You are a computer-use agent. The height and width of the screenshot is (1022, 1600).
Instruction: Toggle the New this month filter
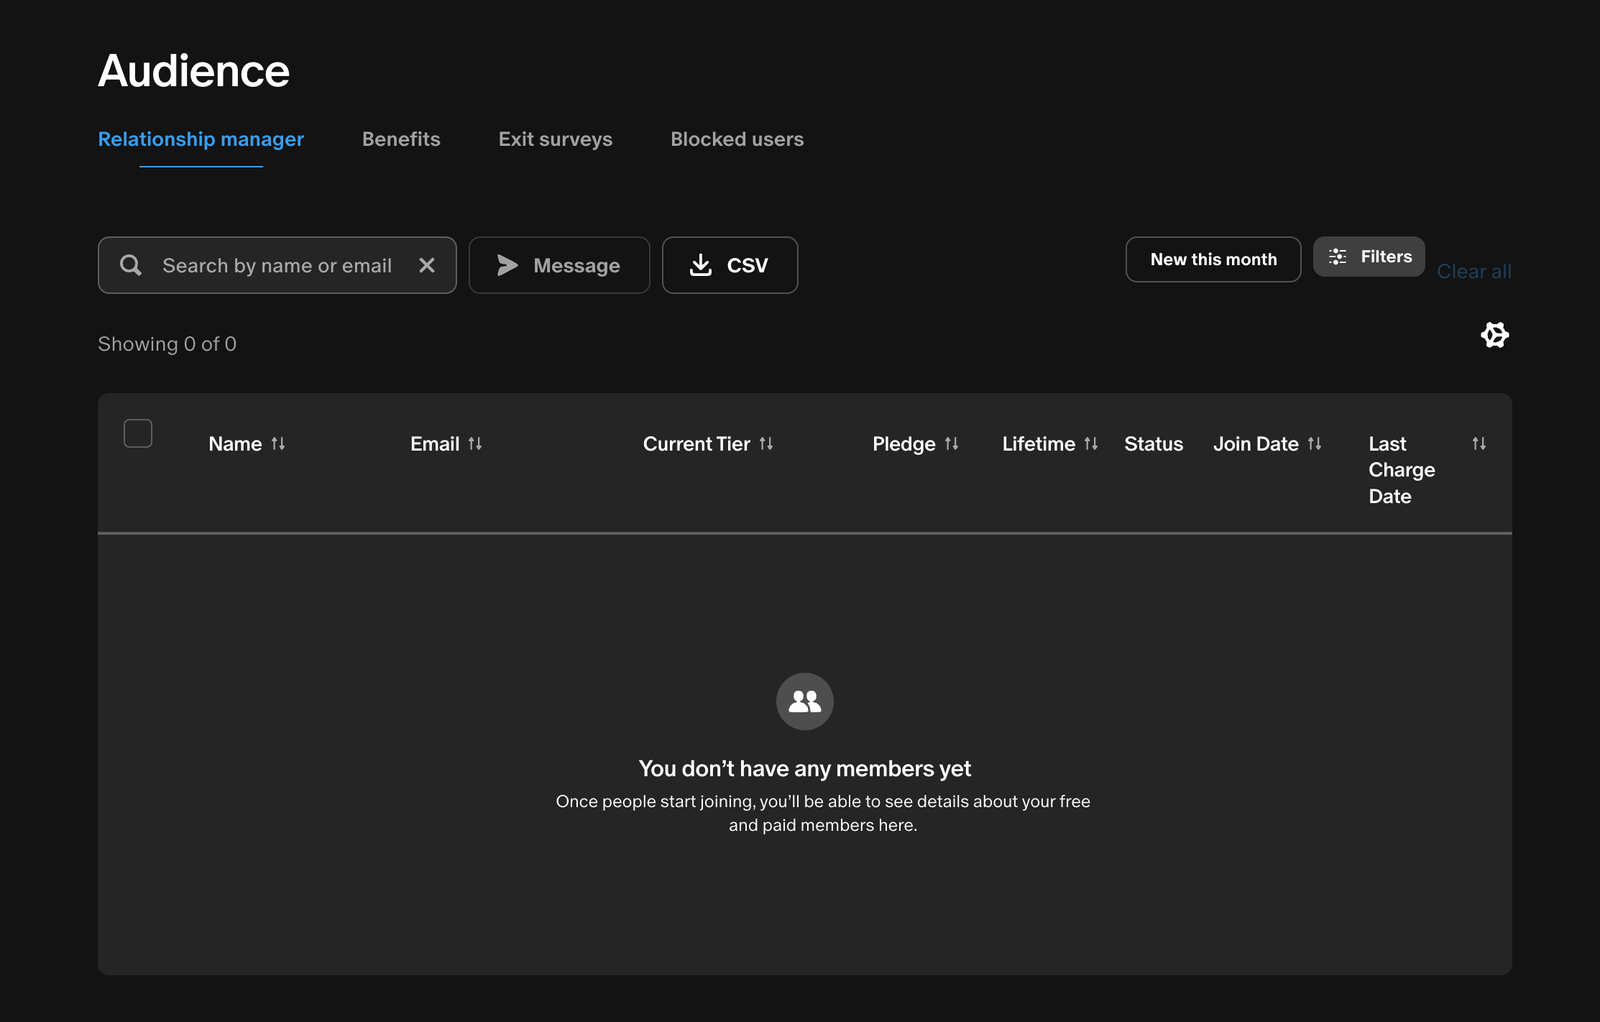(x=1213, y=259)
